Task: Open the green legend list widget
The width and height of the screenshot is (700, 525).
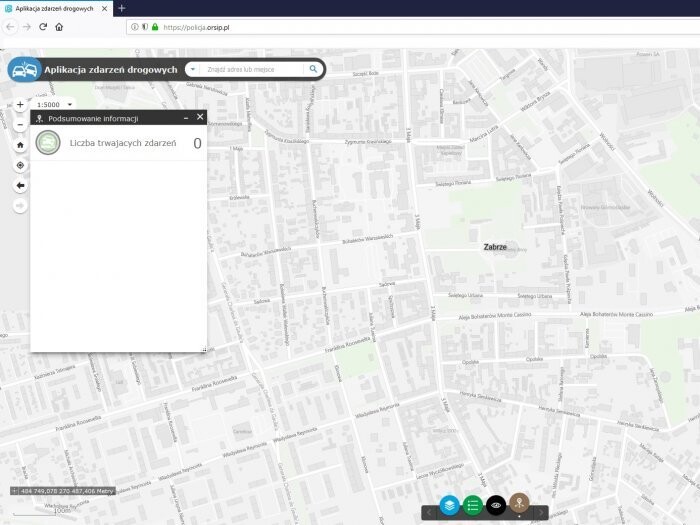Action: pos(473,506)
